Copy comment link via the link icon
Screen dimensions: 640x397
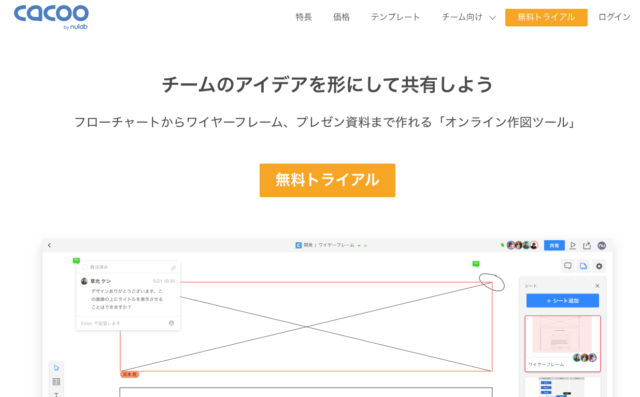173,268
